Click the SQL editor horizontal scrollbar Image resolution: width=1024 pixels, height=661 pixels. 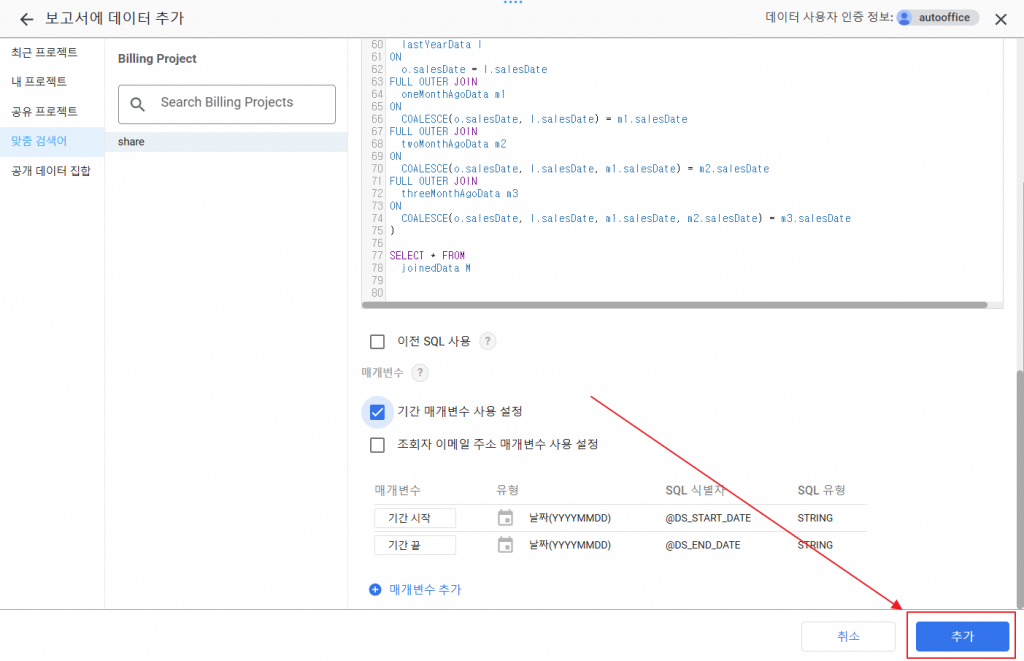[x=675, y=305]
